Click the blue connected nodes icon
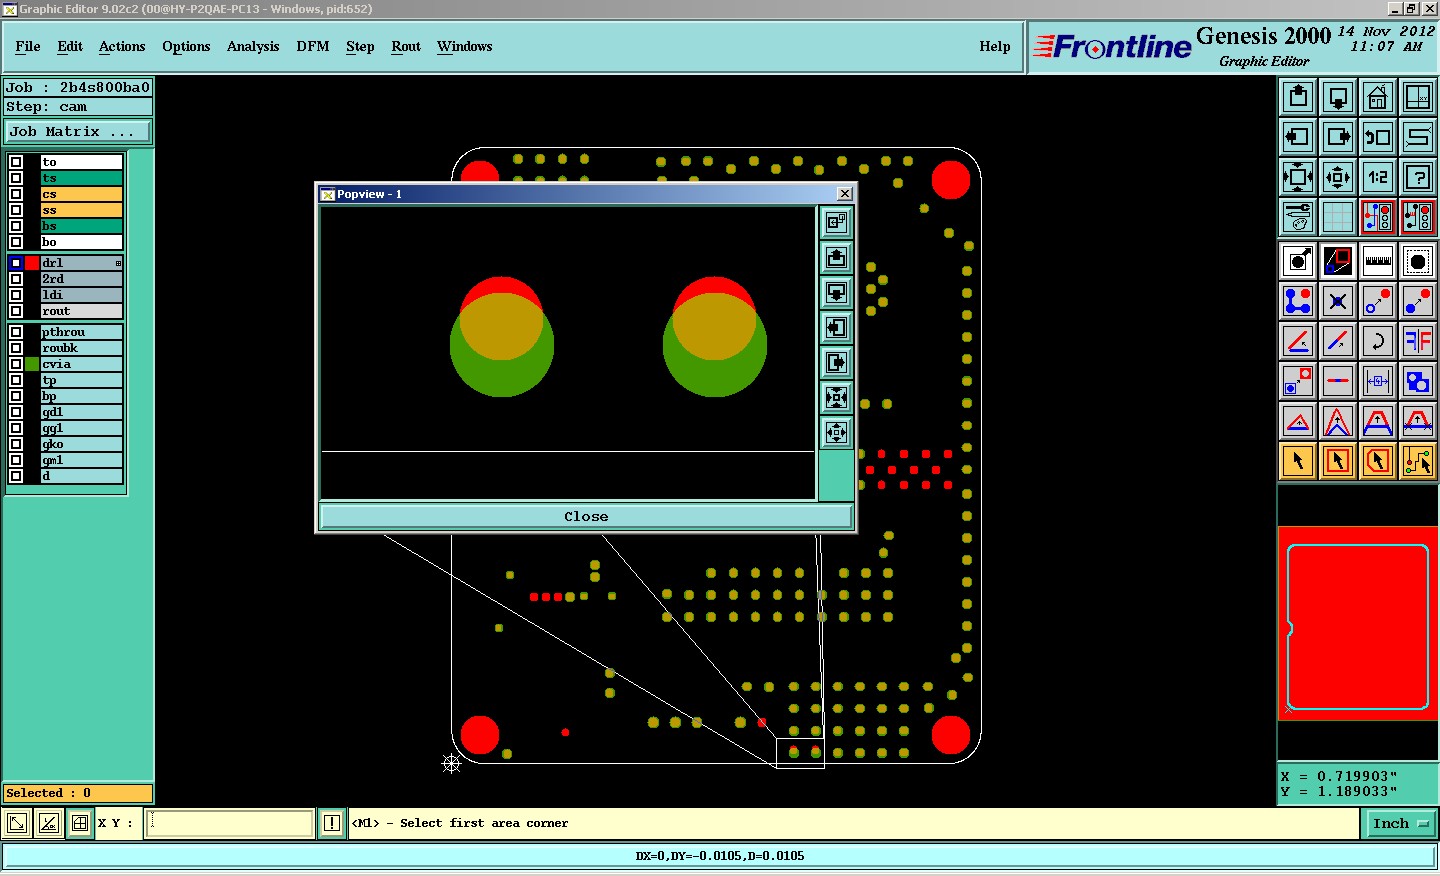This screenshot has width=1440, height=876. coord(1298,301)
